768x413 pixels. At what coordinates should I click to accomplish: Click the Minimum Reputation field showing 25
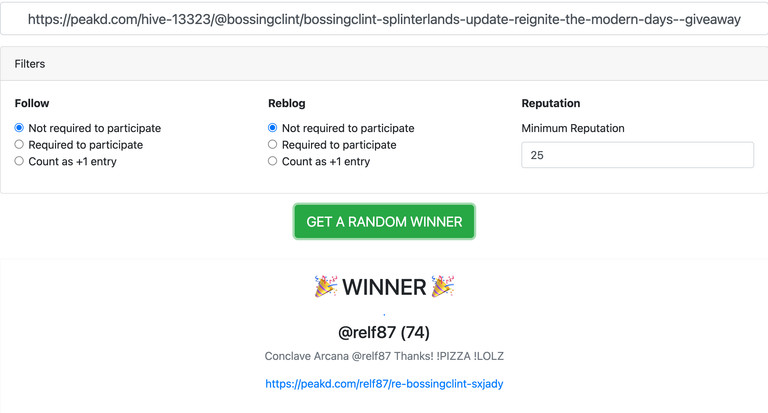(637, 155)
